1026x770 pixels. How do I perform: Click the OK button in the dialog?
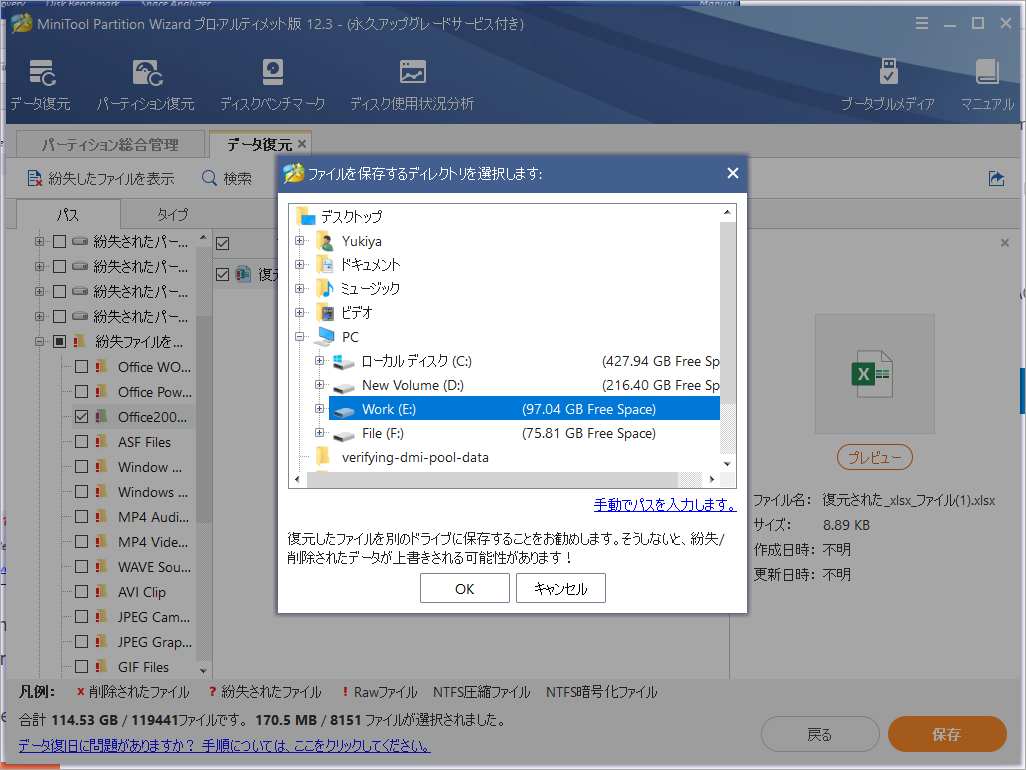click(x=464, y=588)
